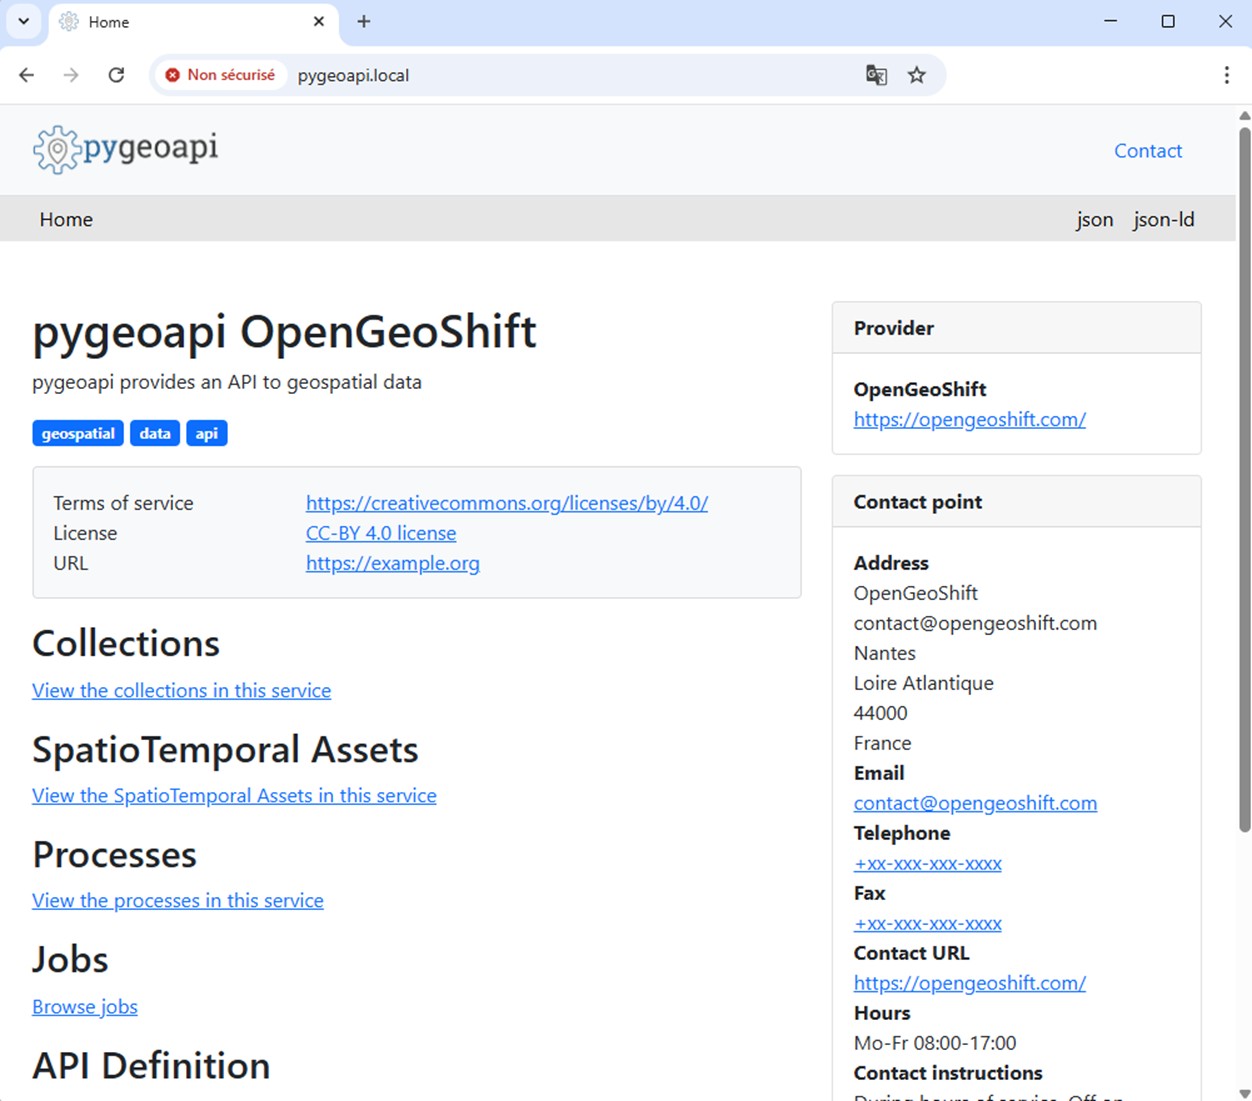Image resolution: width=1252 pixels, height=1101 pixels.
Task: Open Google Translate from the address bar
Action: pos(876,75)
